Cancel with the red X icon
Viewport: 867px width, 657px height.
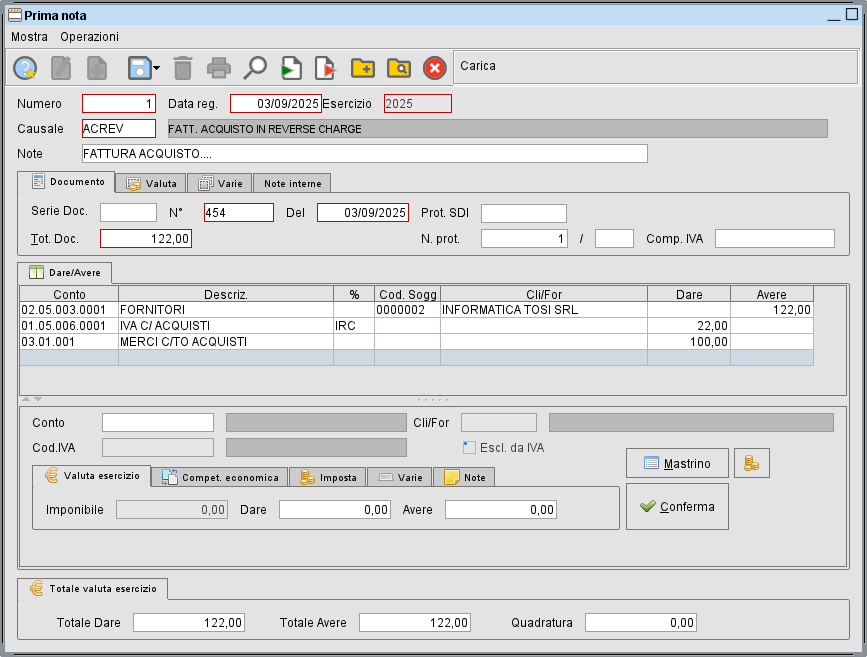tap(432, 68)
